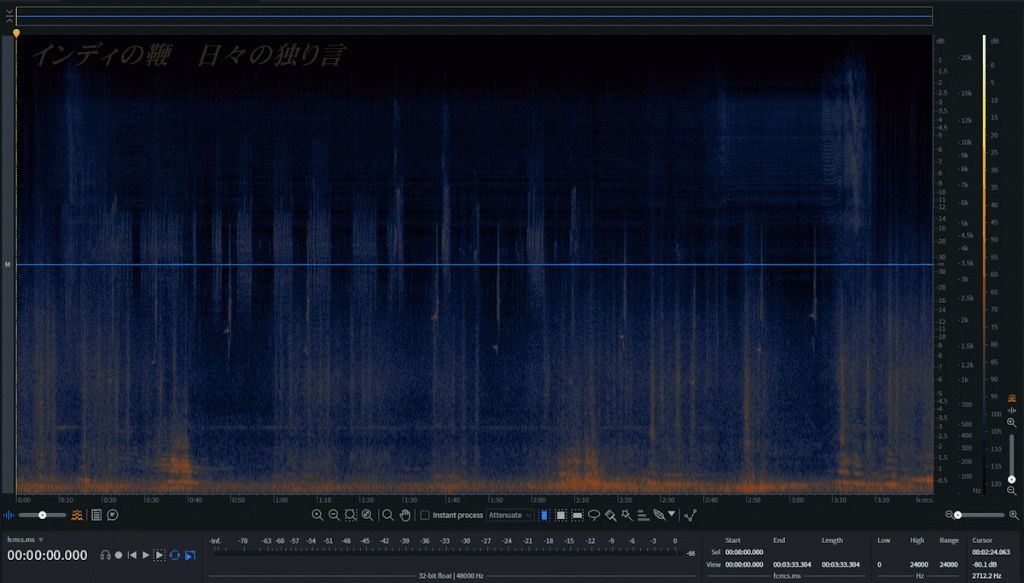Select the Magic Wand tool
The image size is (1024, 583).
point(626,515)
